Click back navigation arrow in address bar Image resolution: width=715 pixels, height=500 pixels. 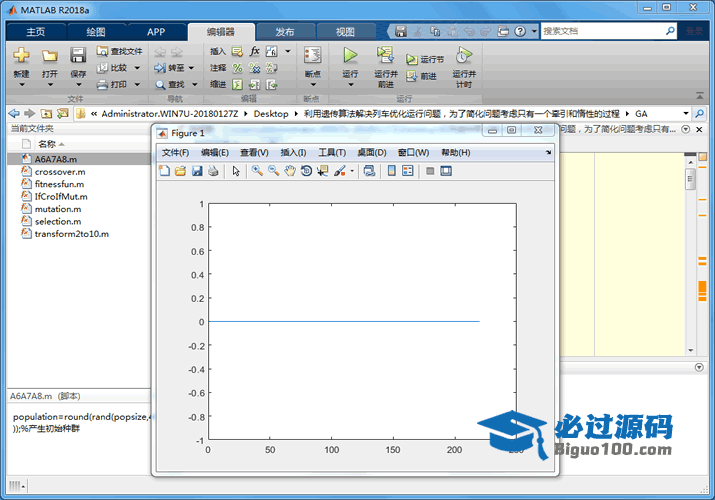click(14, 113)
